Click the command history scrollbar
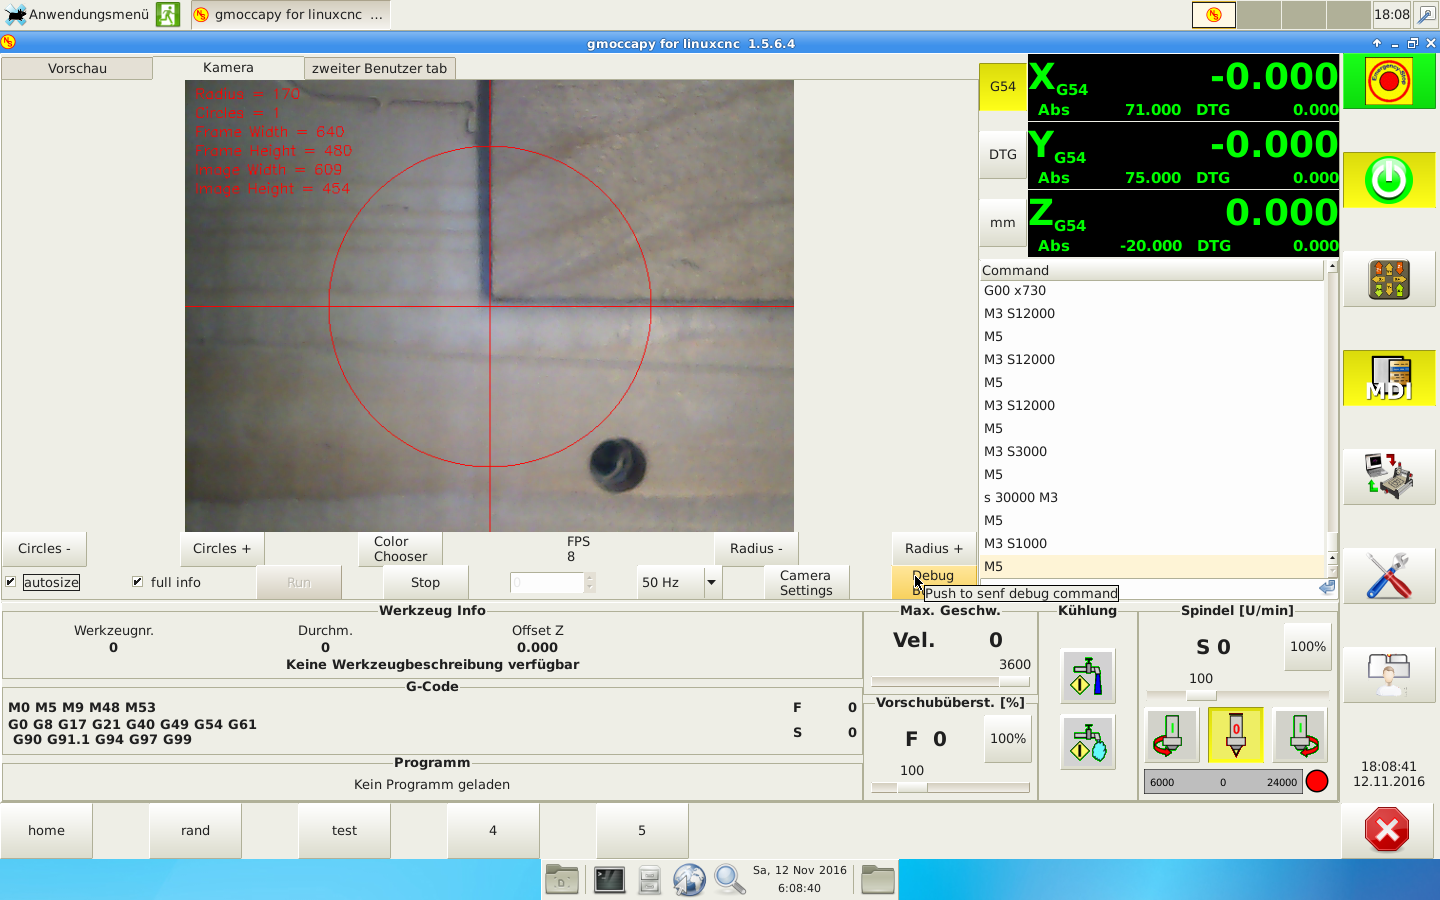The height and width of the screenshot is (900, 1440). point(1332,420)
